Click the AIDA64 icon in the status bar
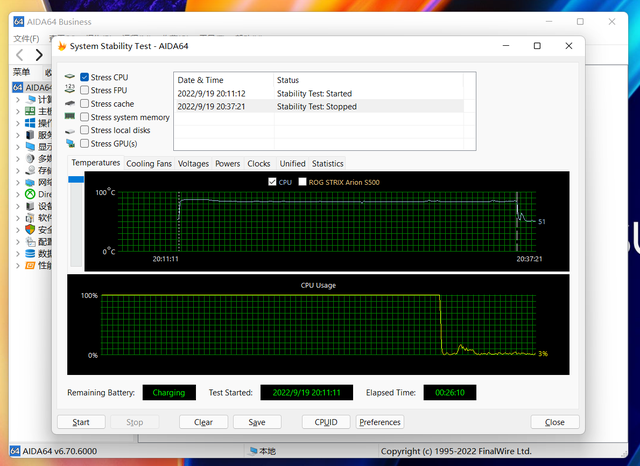 click(15, 451)
